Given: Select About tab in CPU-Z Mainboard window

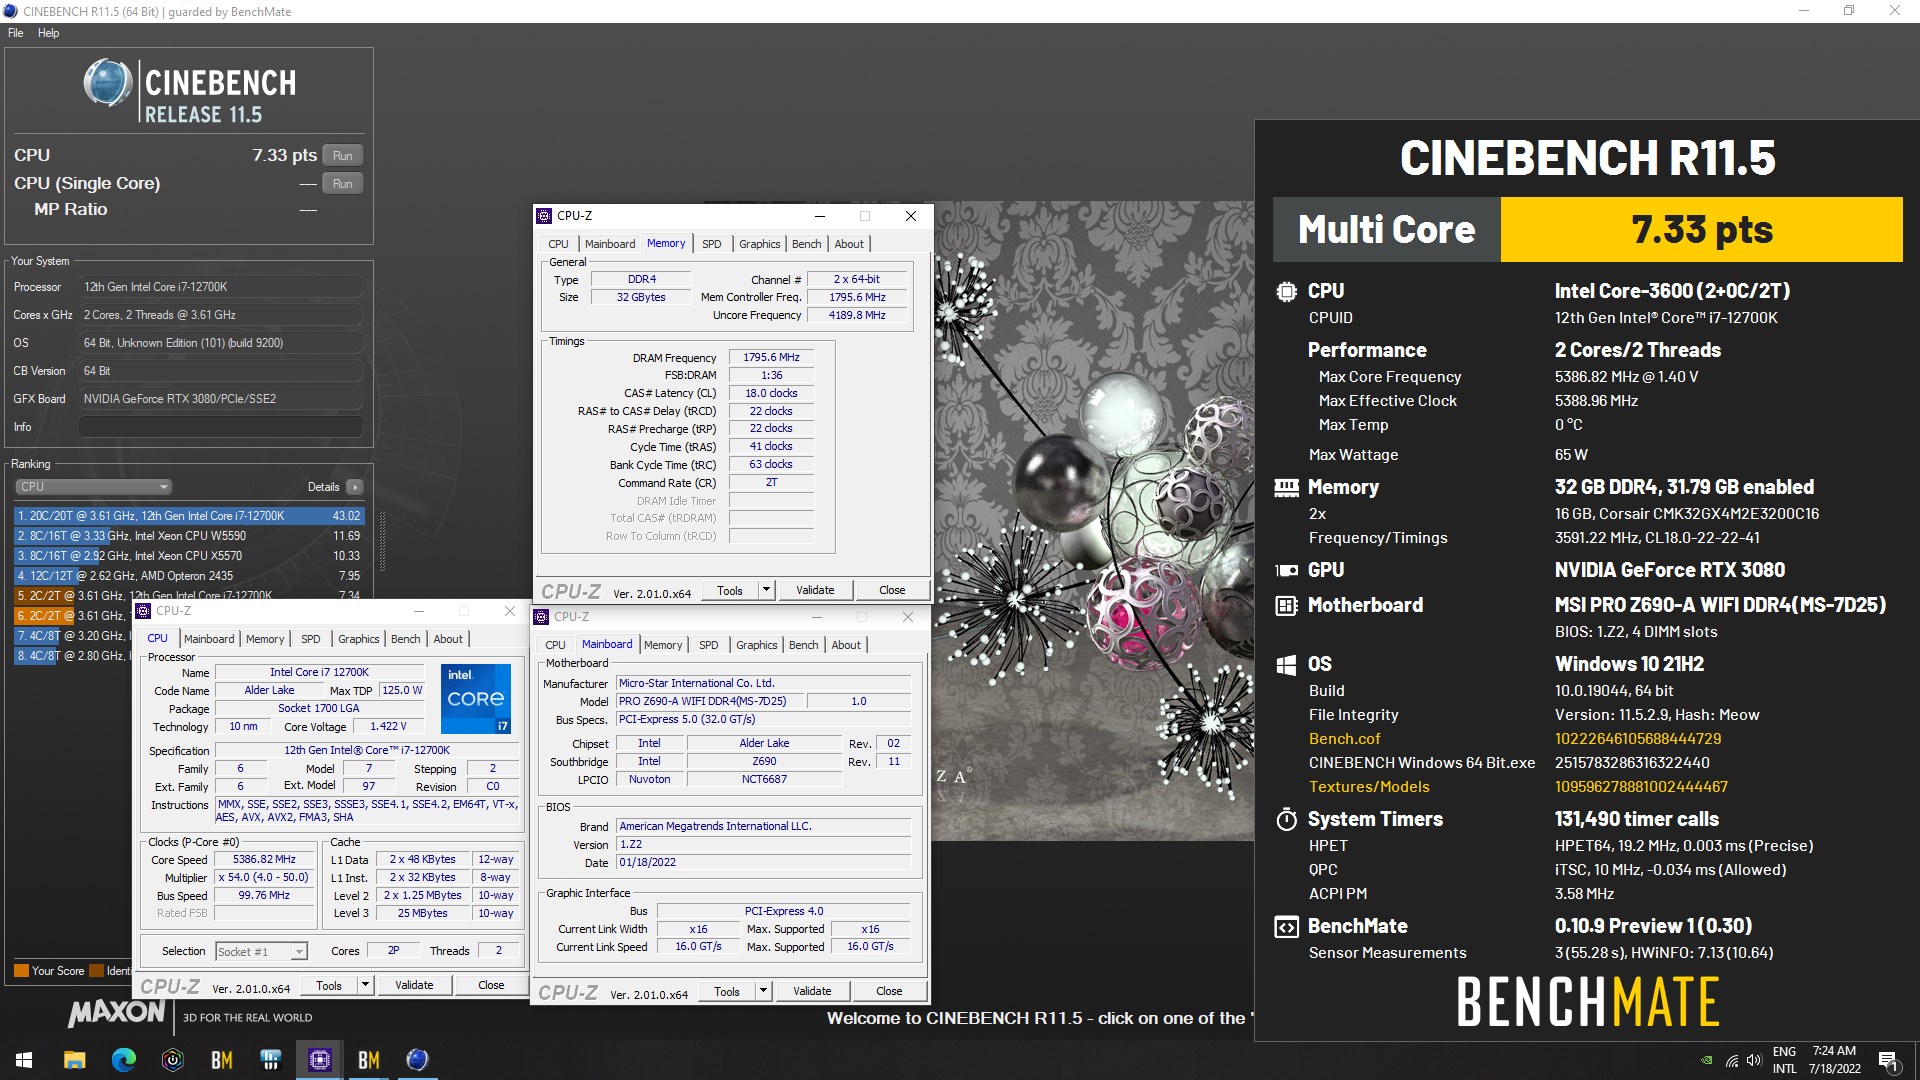Looking at the screenshot, I should [x=846, y=645].
